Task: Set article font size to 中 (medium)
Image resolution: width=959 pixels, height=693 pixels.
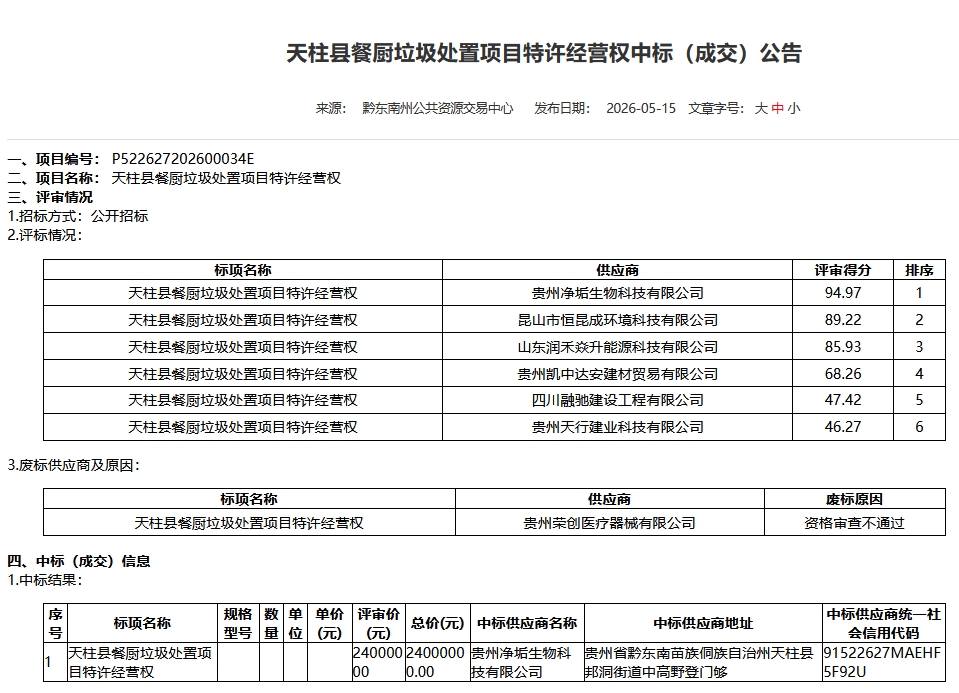Action: click(x=777, y=108)
